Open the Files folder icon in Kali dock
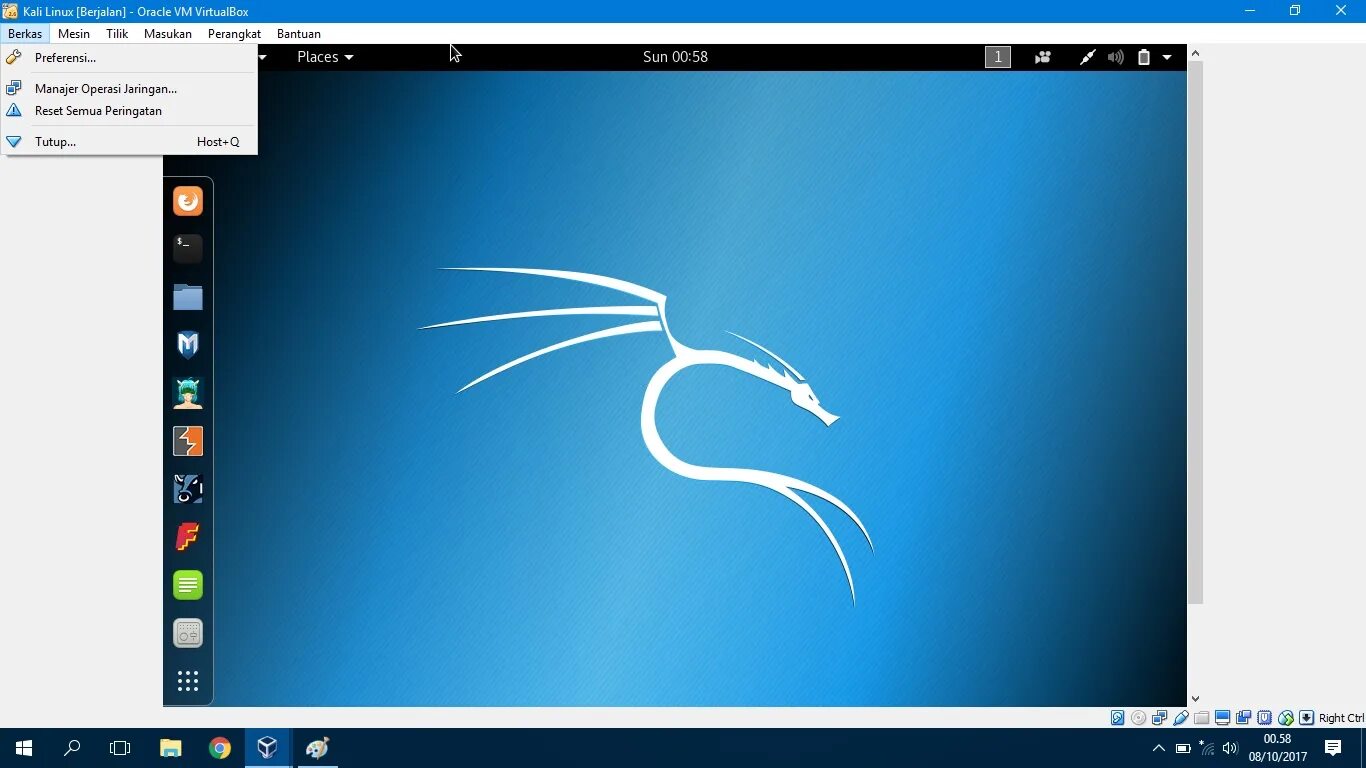 188,297
